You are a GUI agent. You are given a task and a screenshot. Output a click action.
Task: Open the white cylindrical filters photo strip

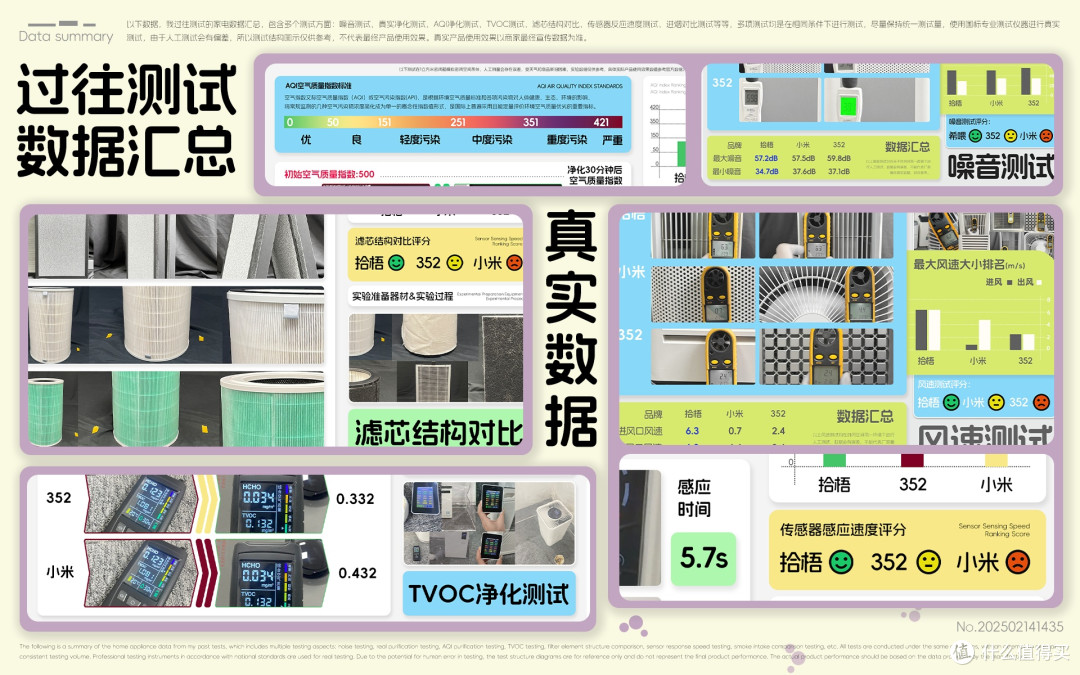click(176, 325)
